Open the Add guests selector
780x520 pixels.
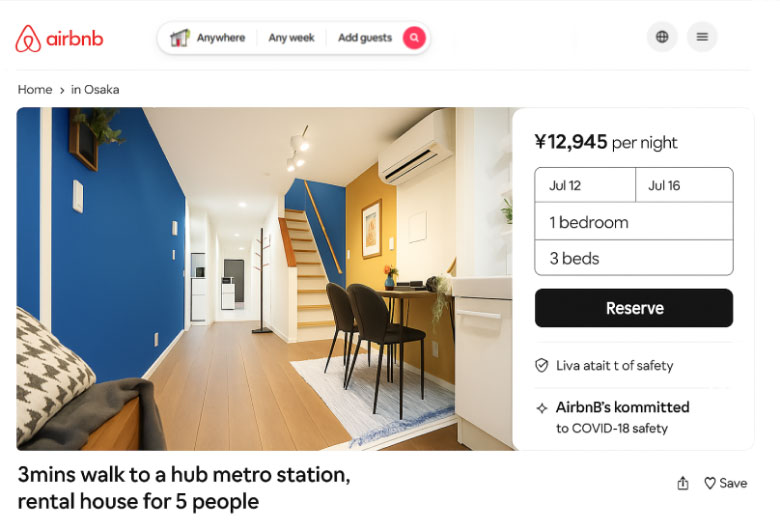(x=365, y=38)
